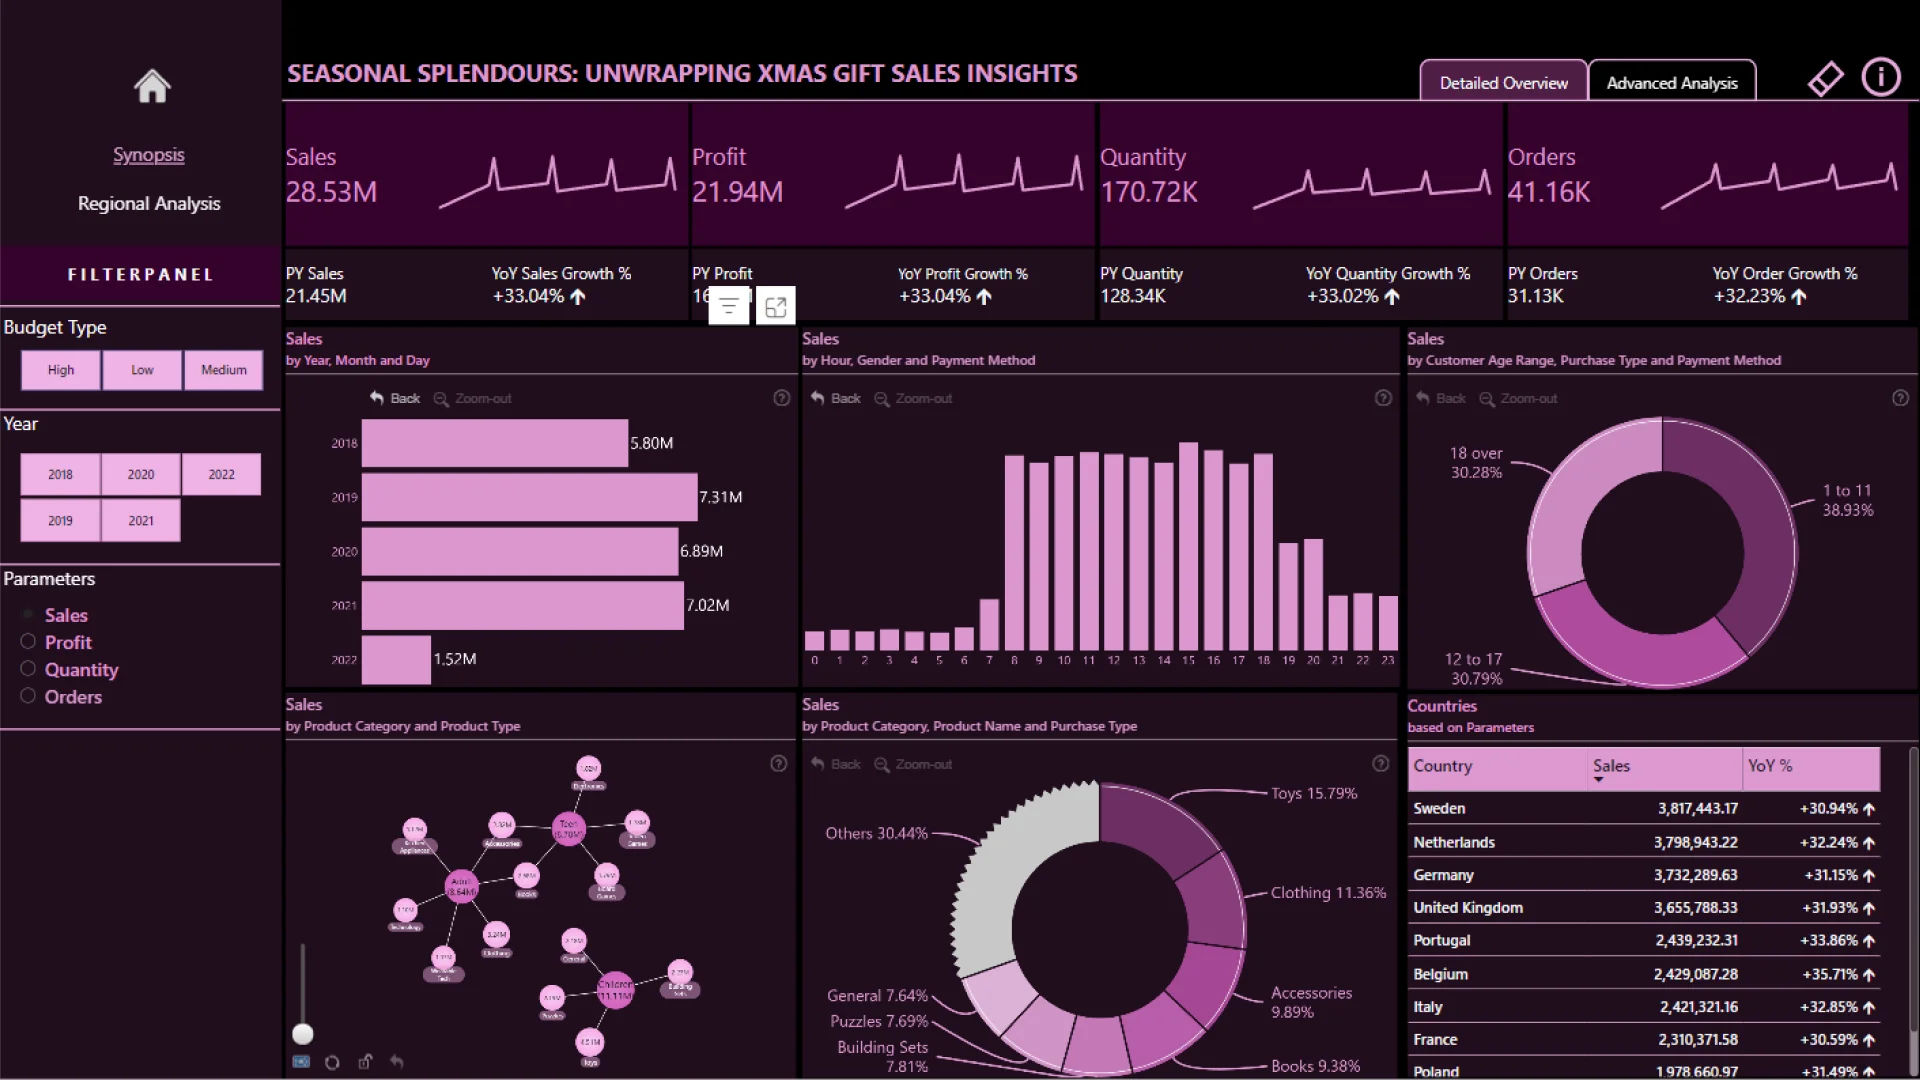Go to the home page icon
Image resolution: width=1920 pixels, height=1080 pixels.
pos(152,86)
